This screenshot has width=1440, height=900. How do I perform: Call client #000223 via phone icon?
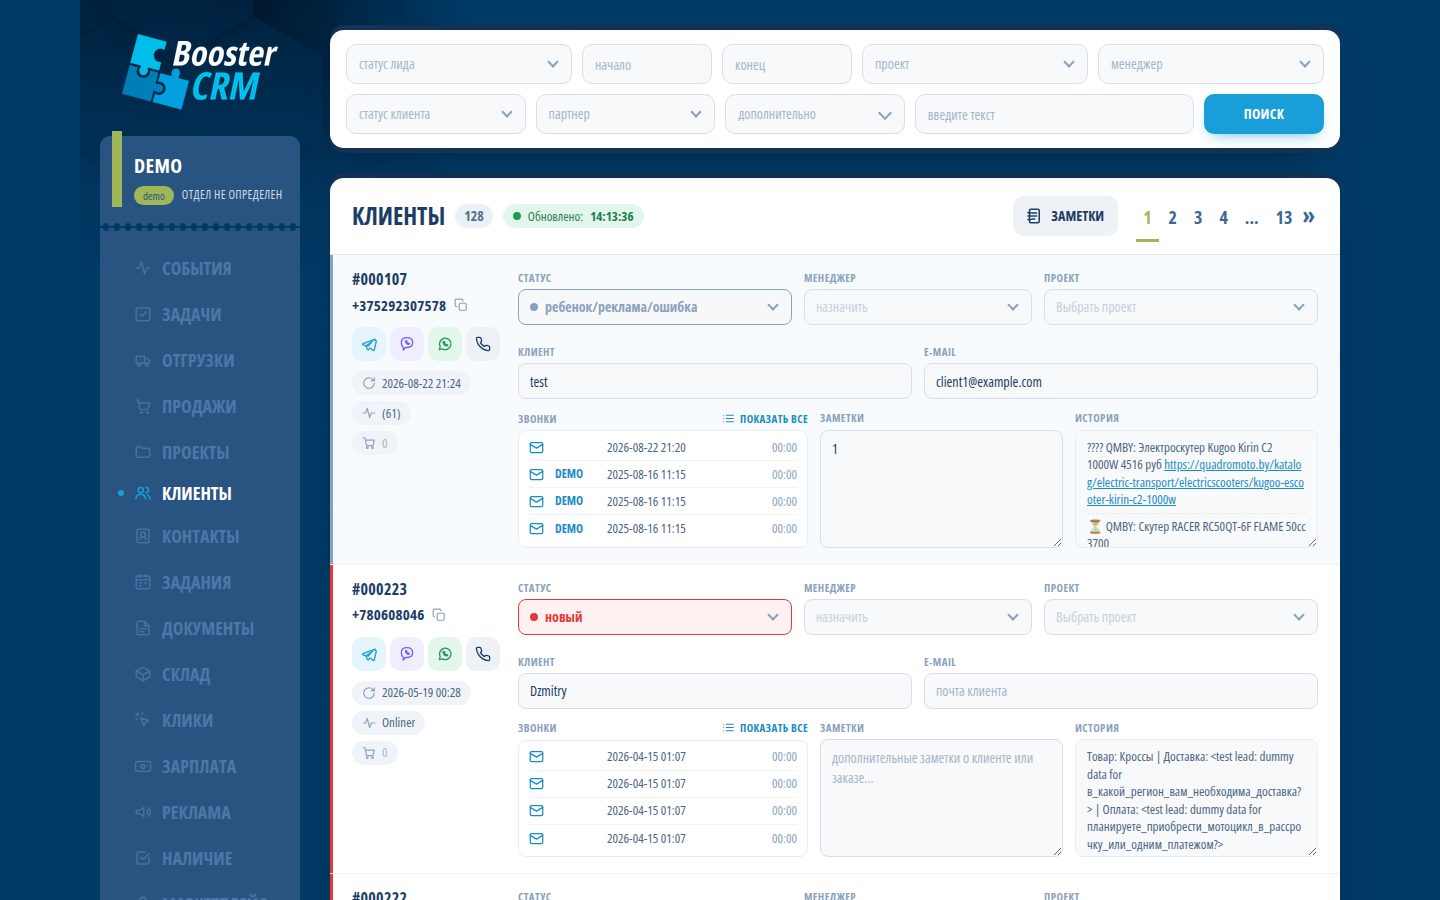click(483, 654)
